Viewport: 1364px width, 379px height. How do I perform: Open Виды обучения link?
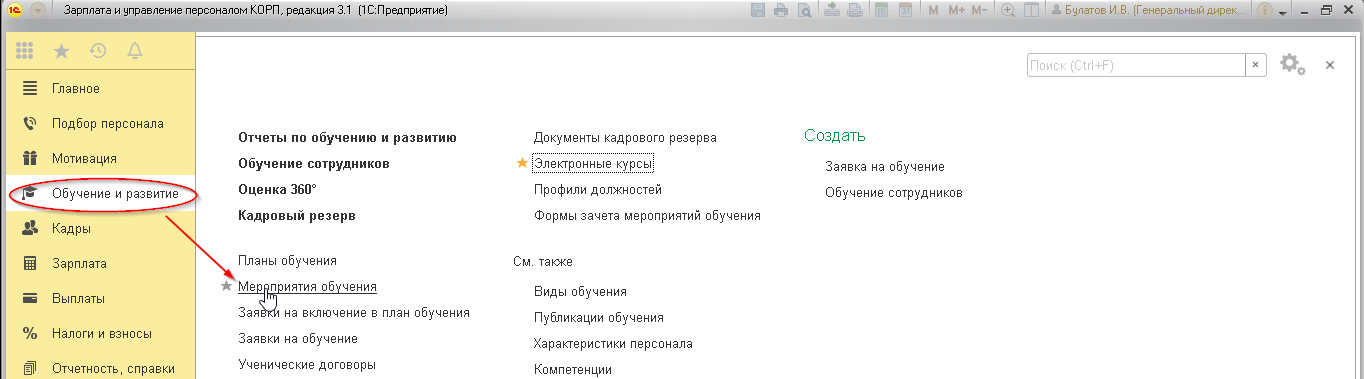point(580,291)
